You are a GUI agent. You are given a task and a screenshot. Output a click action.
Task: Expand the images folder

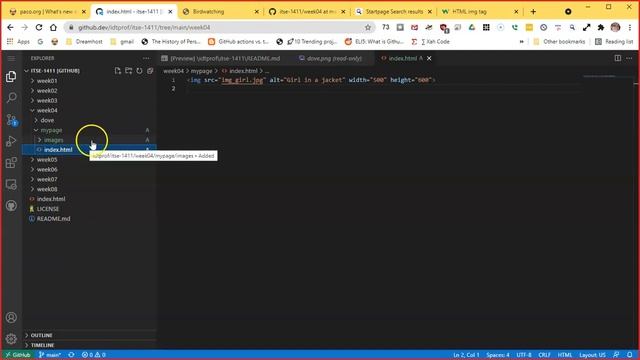coord(90,140)
